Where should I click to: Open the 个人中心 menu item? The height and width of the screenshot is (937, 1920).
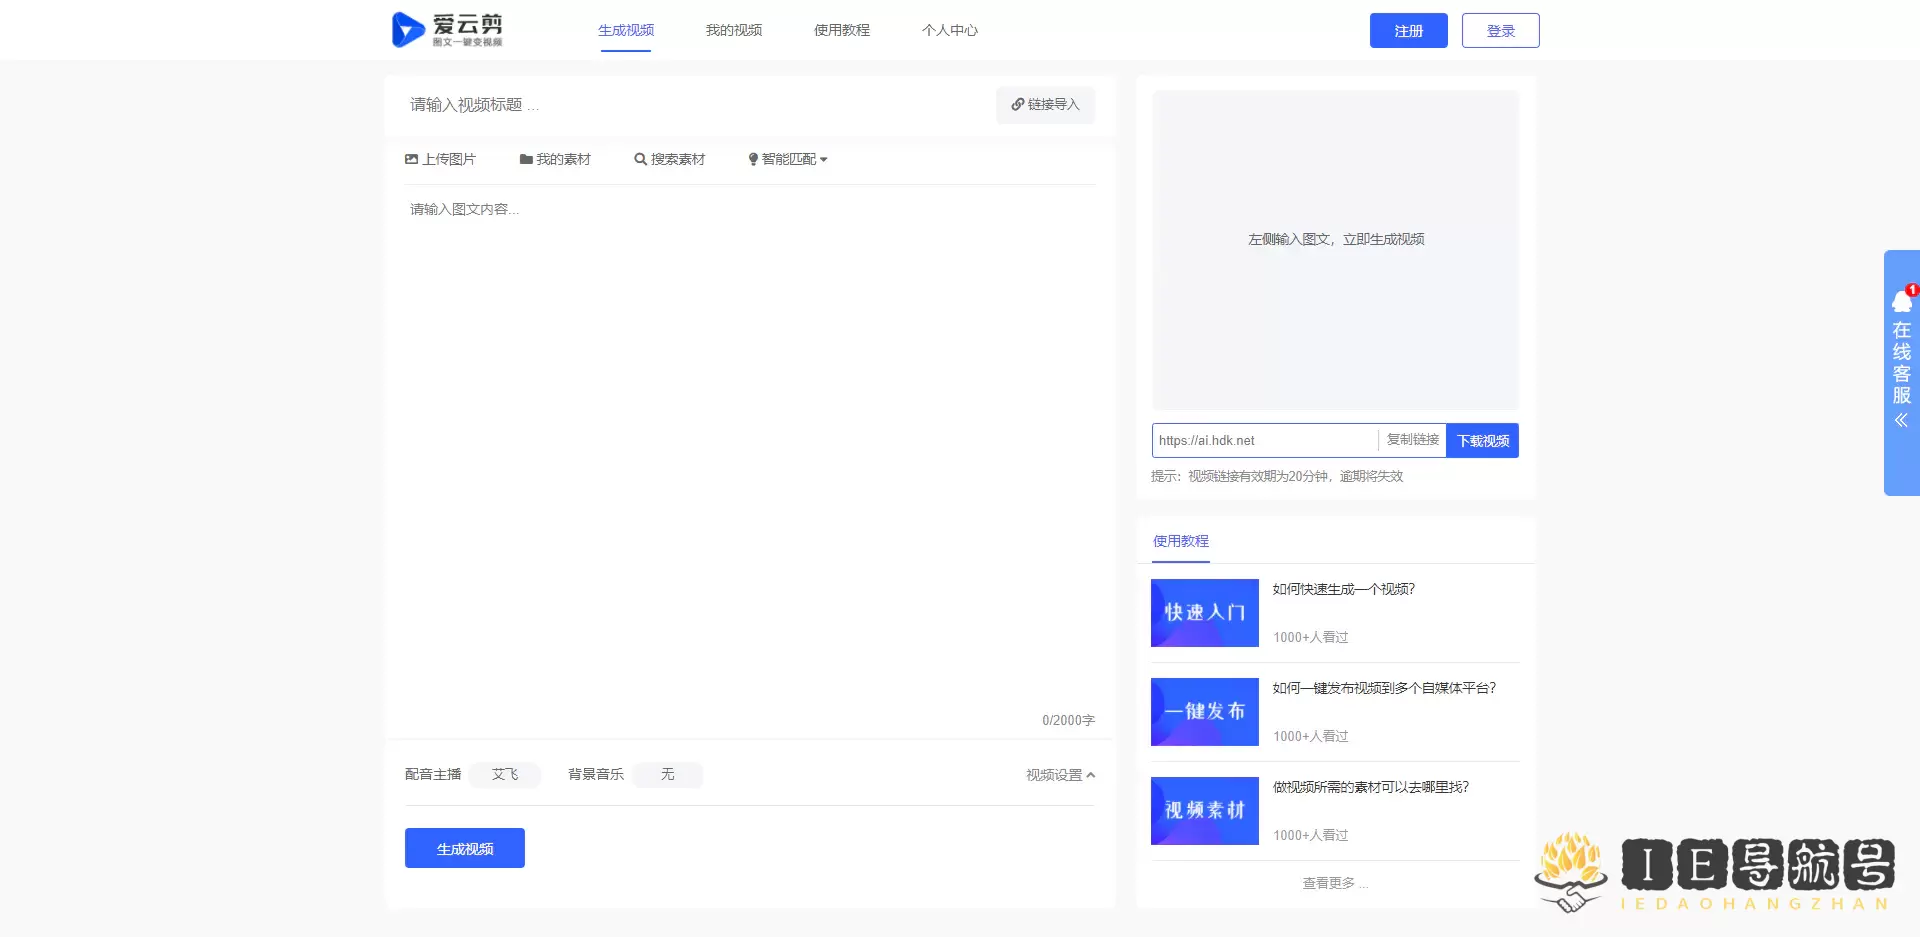[949, 30]
